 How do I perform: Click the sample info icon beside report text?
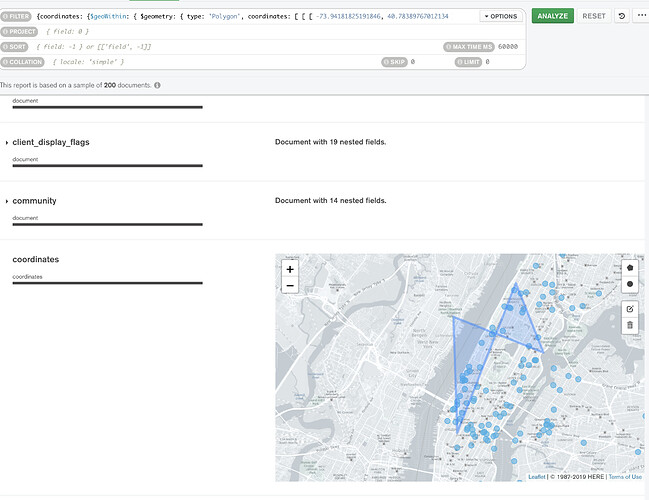pos(158,85)
